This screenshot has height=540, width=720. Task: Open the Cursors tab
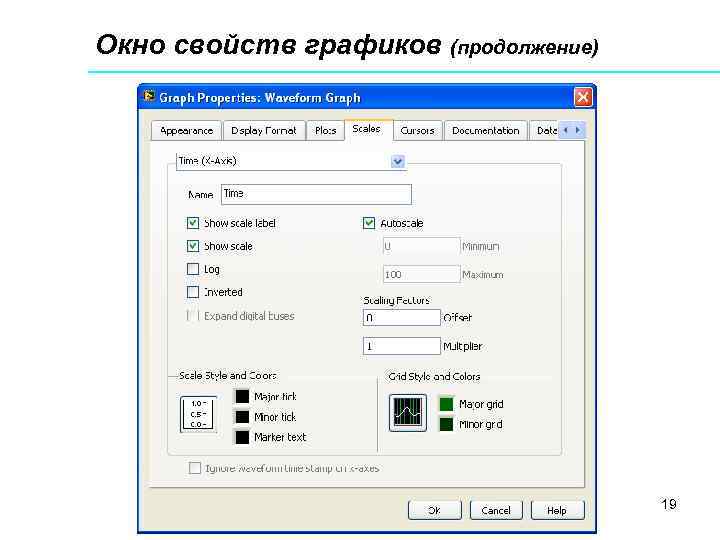(x=417, y=131)
